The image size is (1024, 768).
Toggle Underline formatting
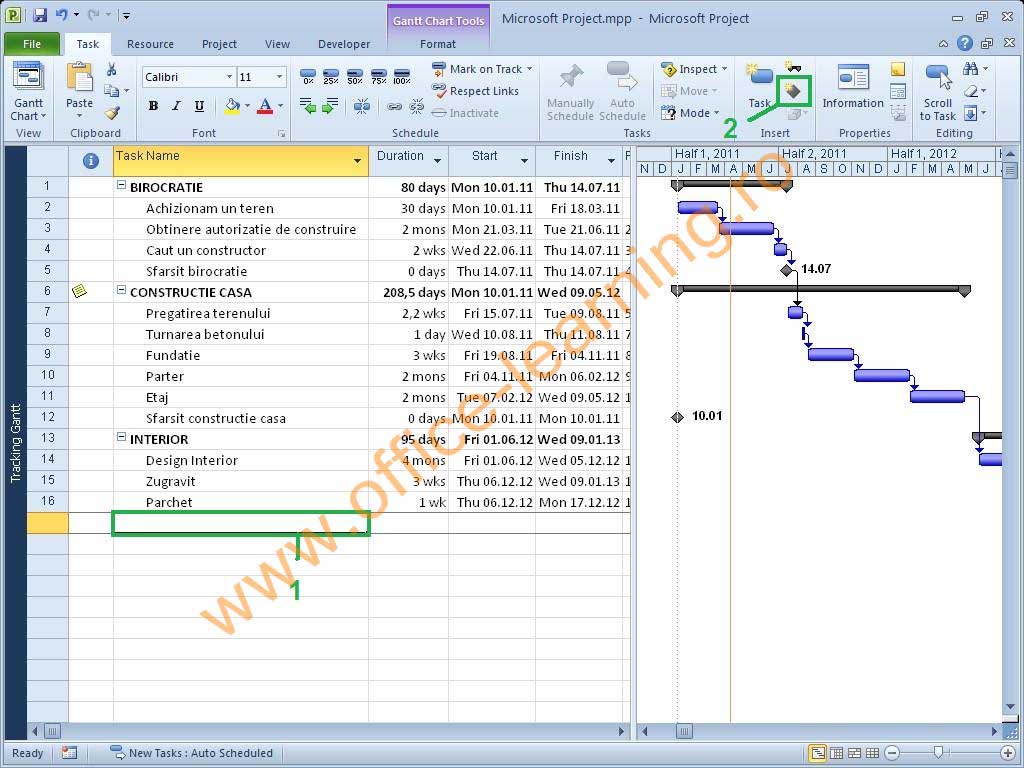[199, 106]
